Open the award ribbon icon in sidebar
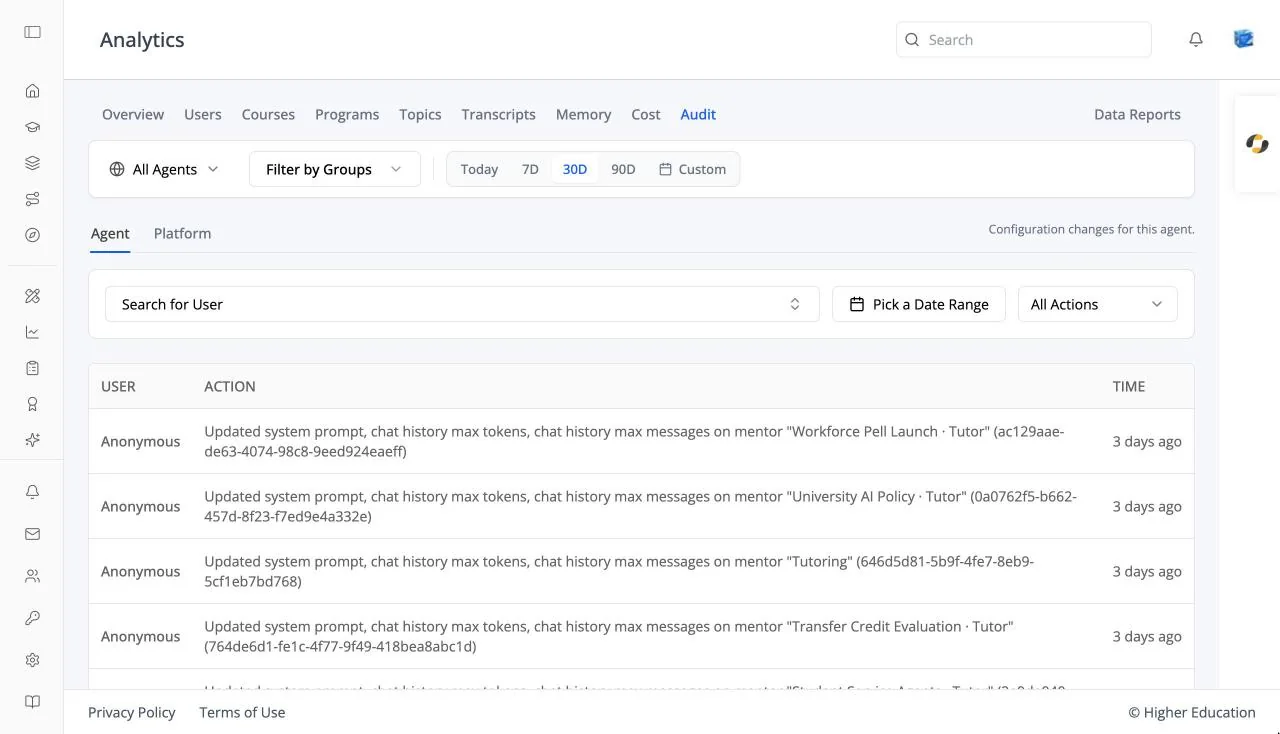Image resolution: width=1280 pixels, height=734 pixels. (32, 404)
